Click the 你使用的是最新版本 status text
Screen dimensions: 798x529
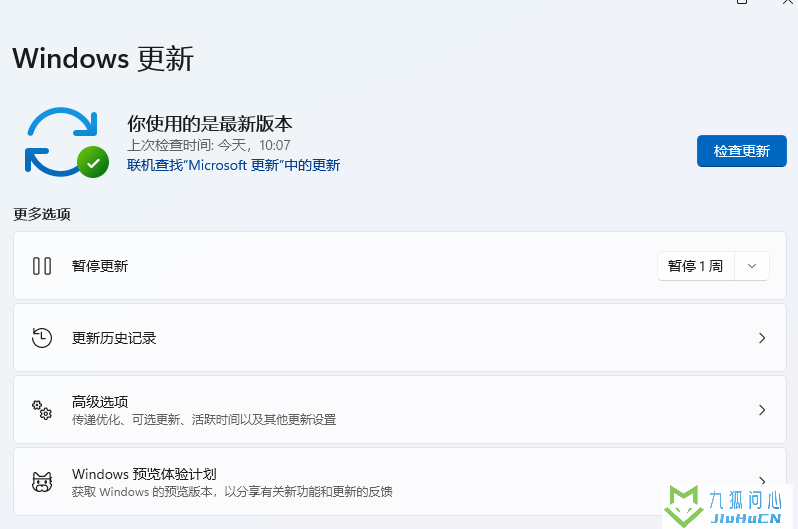click(x=210, y=124)
